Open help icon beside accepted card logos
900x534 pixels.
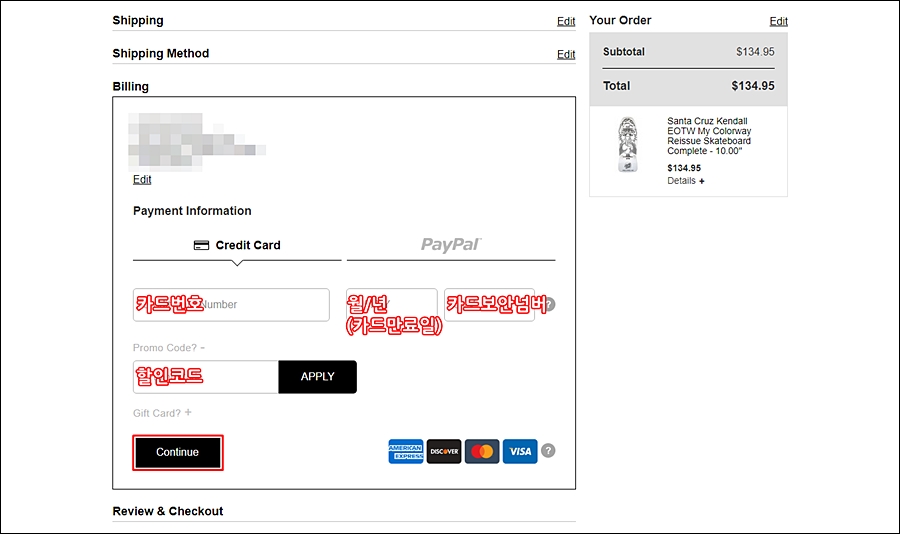(548, 451)
